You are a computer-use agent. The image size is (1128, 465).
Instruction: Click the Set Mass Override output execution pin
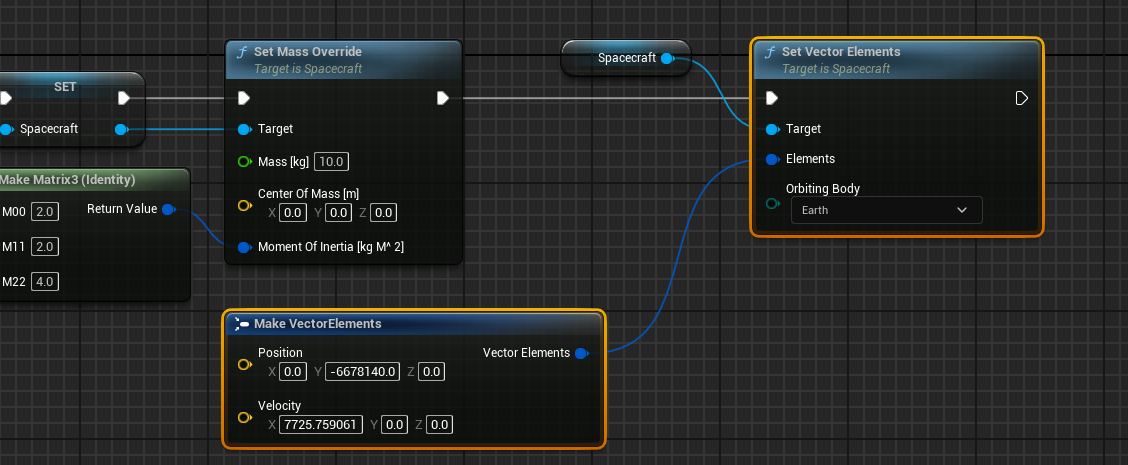click(443, 98)
